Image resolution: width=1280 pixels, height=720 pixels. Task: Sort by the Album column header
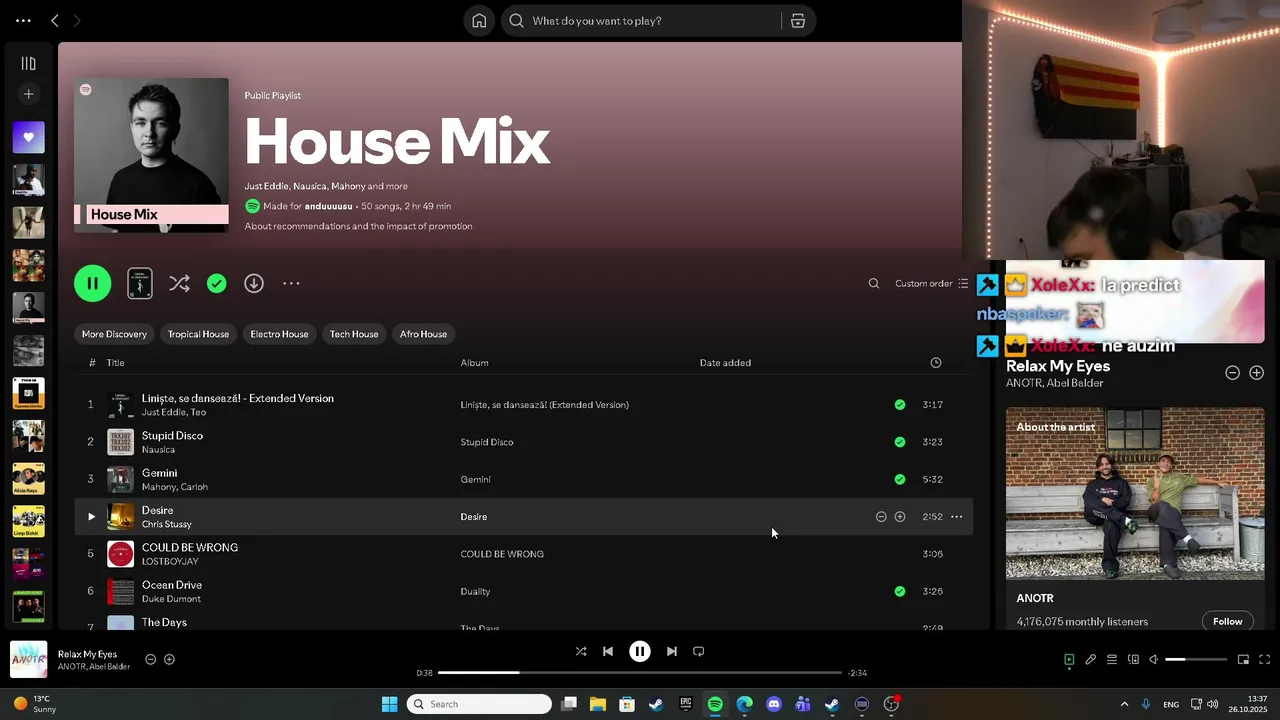pos(474,363)
